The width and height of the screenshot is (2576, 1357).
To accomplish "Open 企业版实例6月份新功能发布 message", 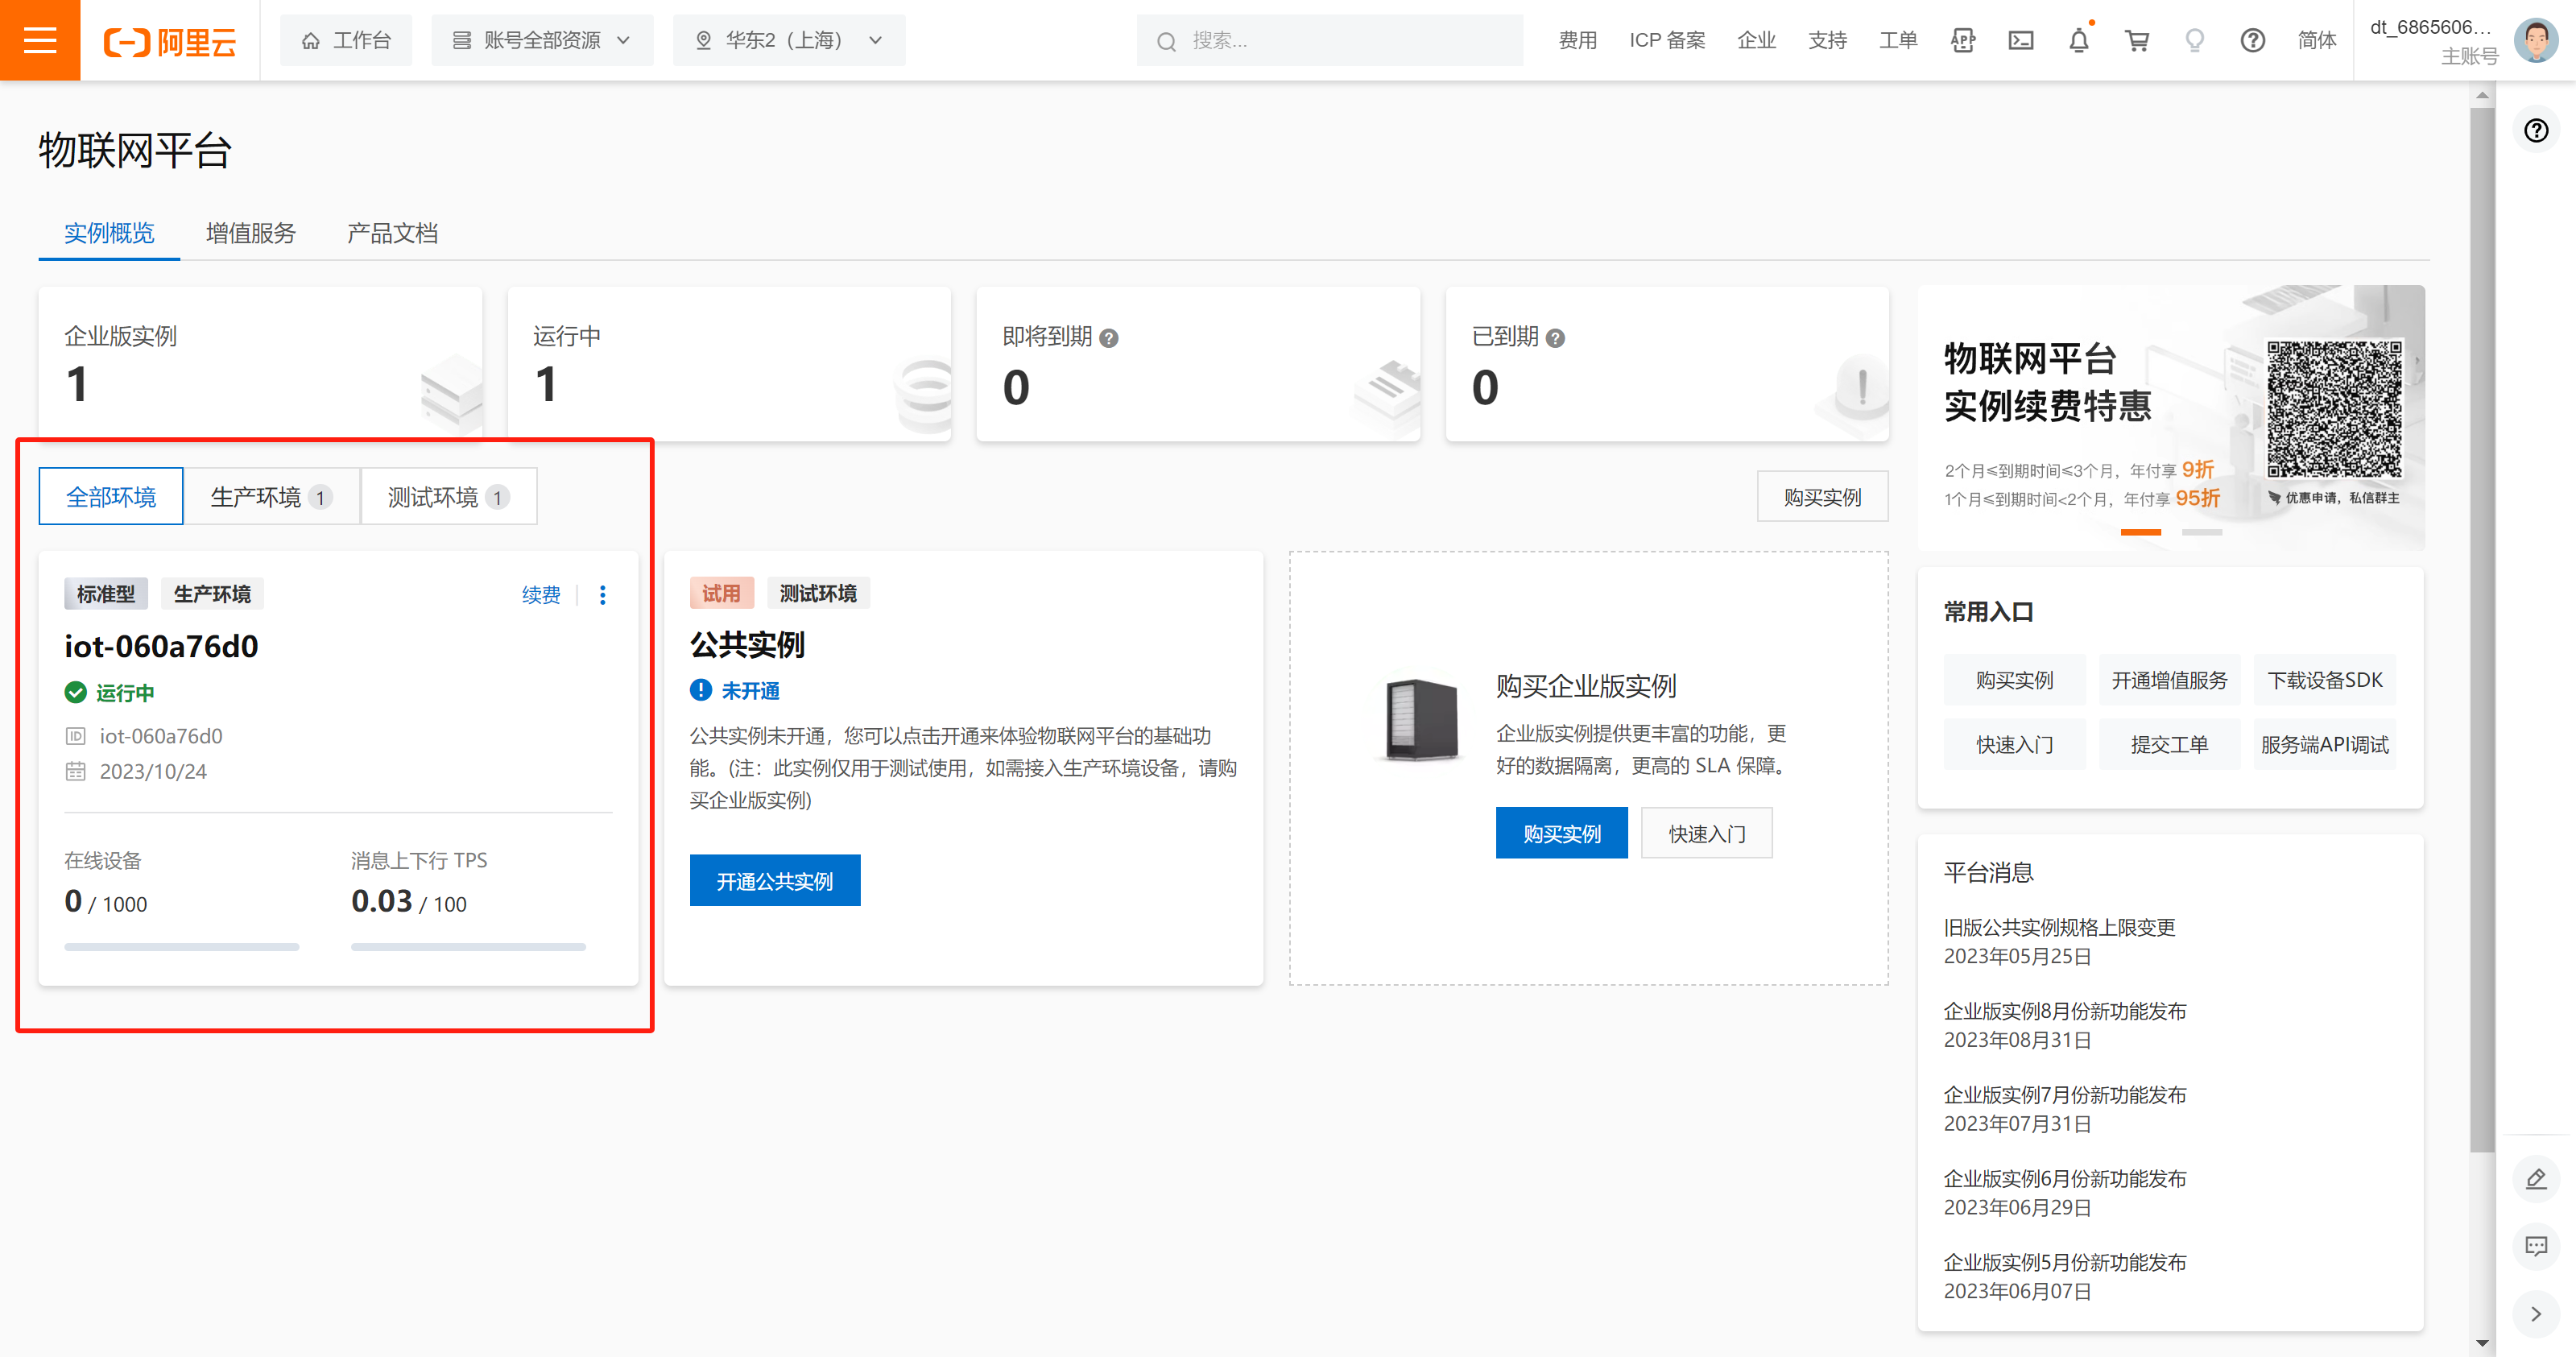I will [2064, 1179].
